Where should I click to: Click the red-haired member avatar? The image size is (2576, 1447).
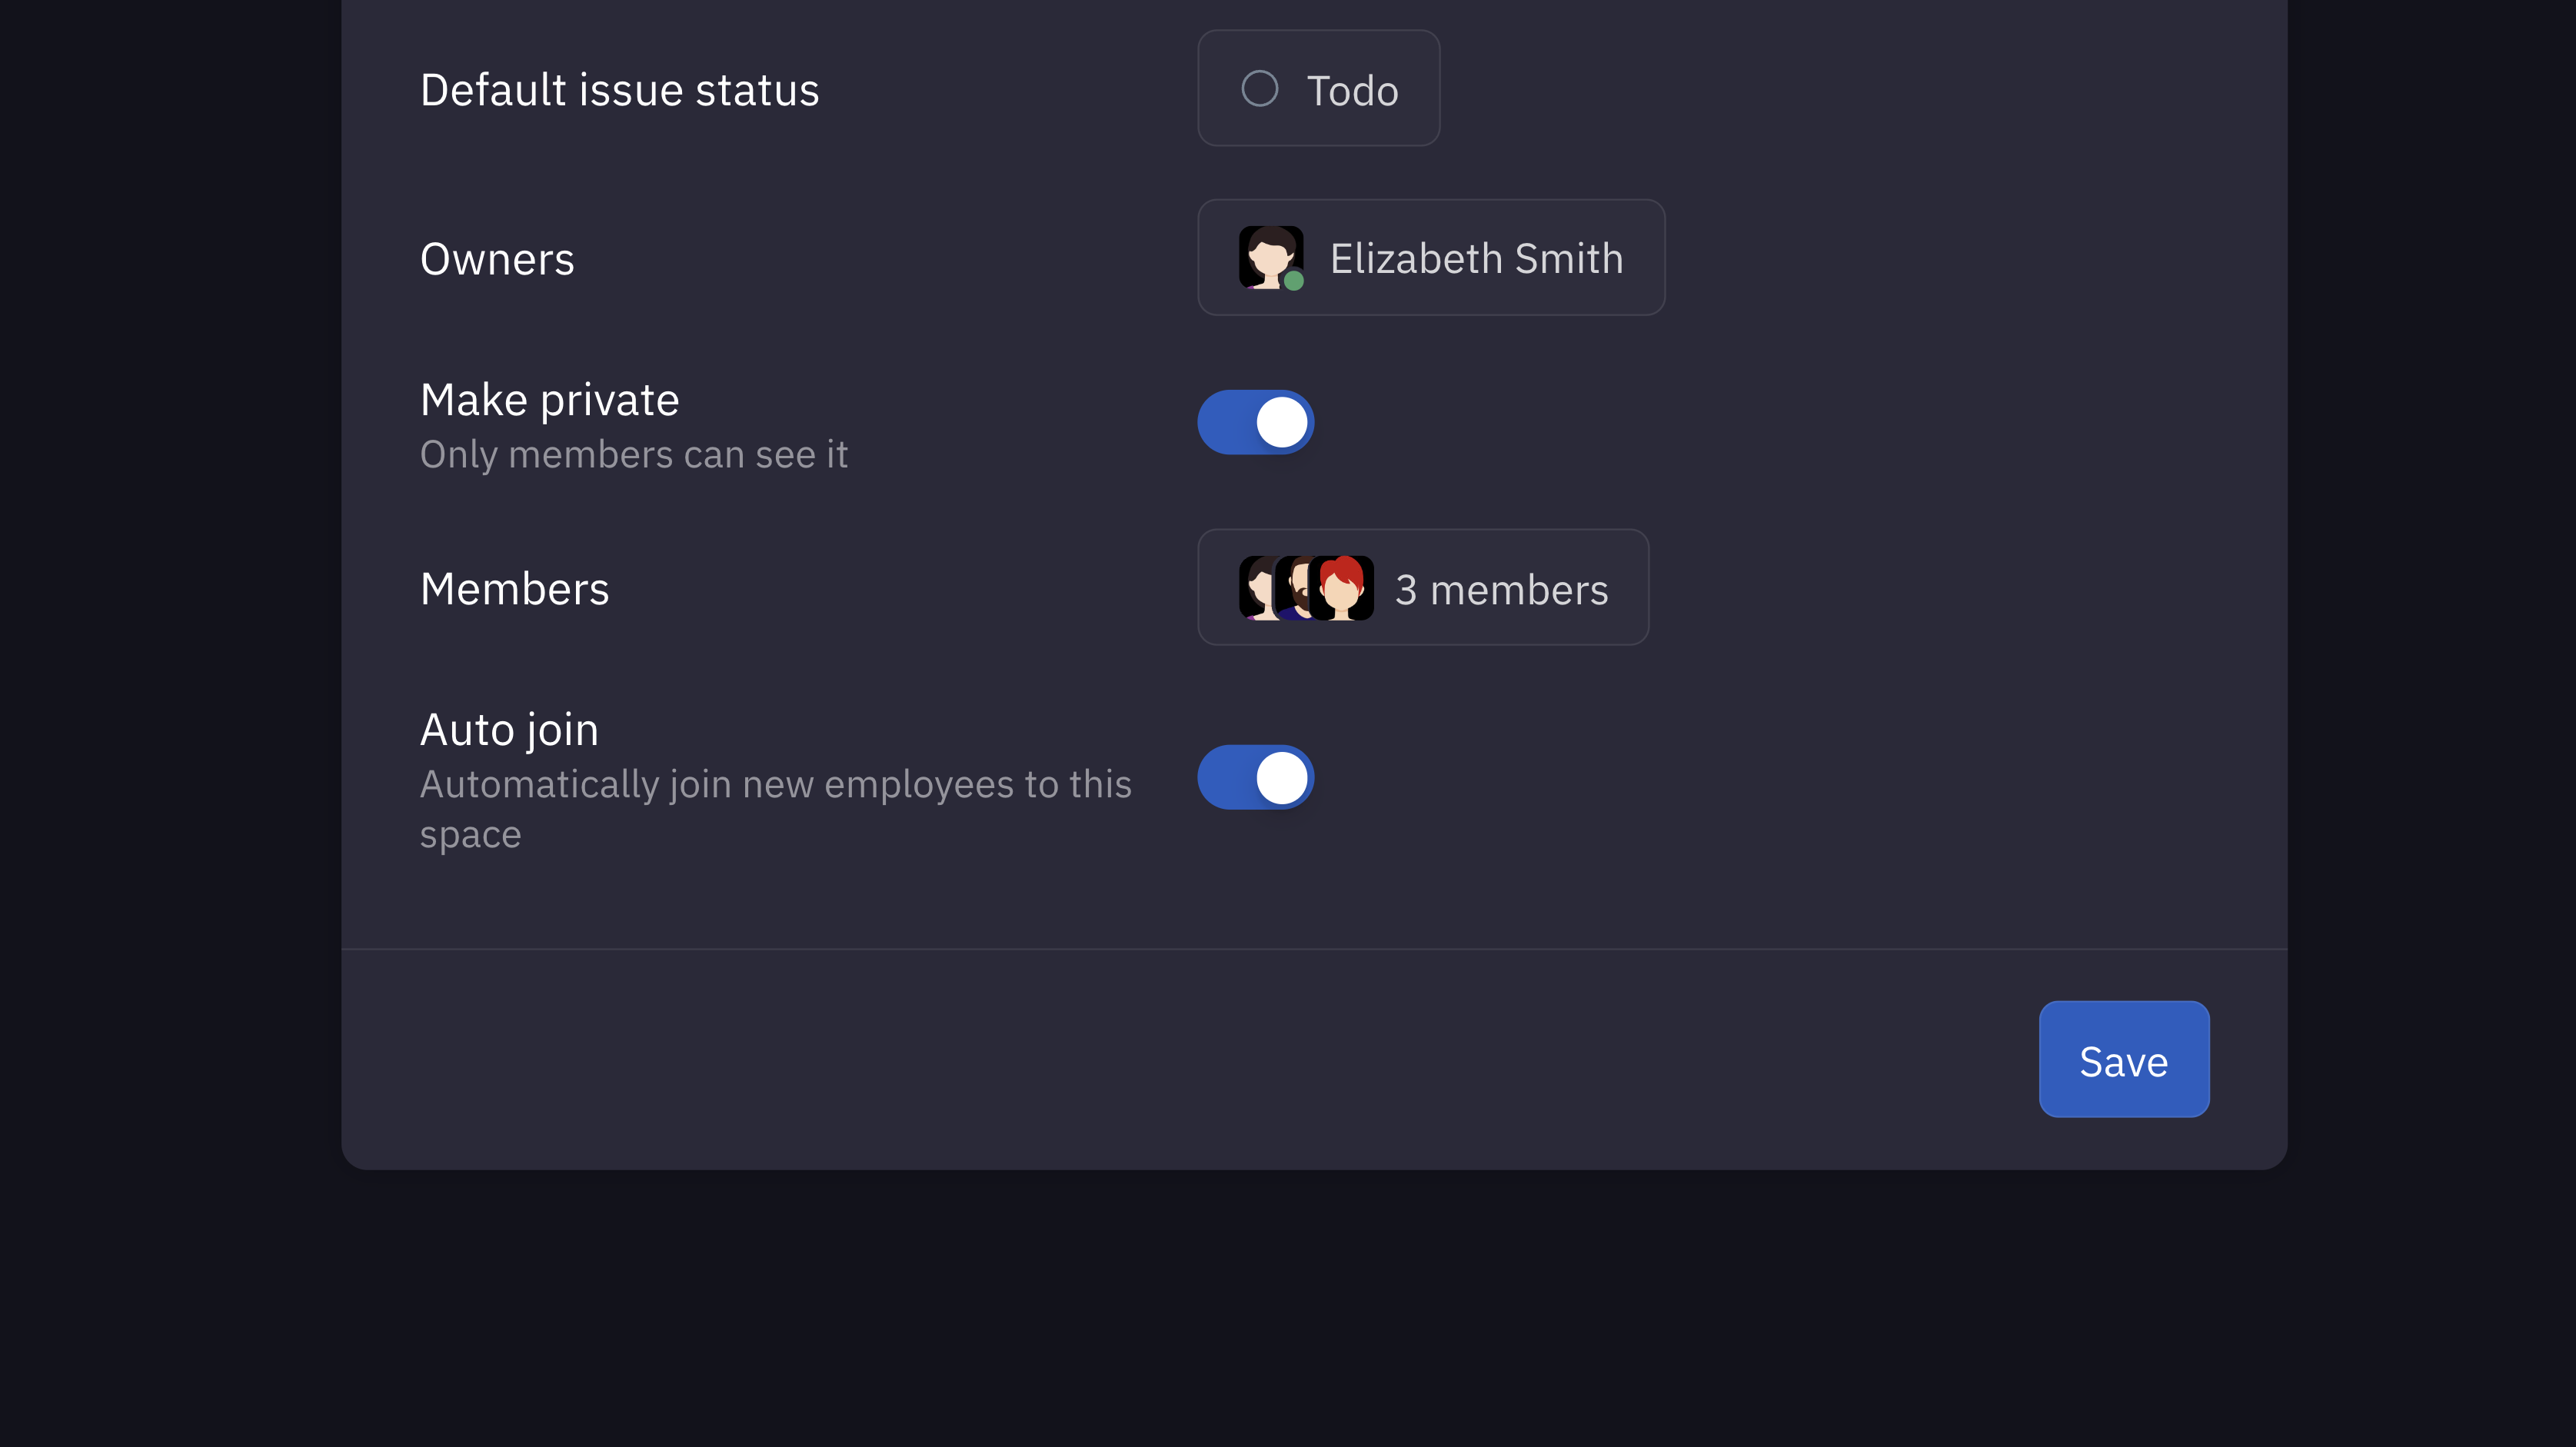pyautogui.click(x=1342, y=588)
